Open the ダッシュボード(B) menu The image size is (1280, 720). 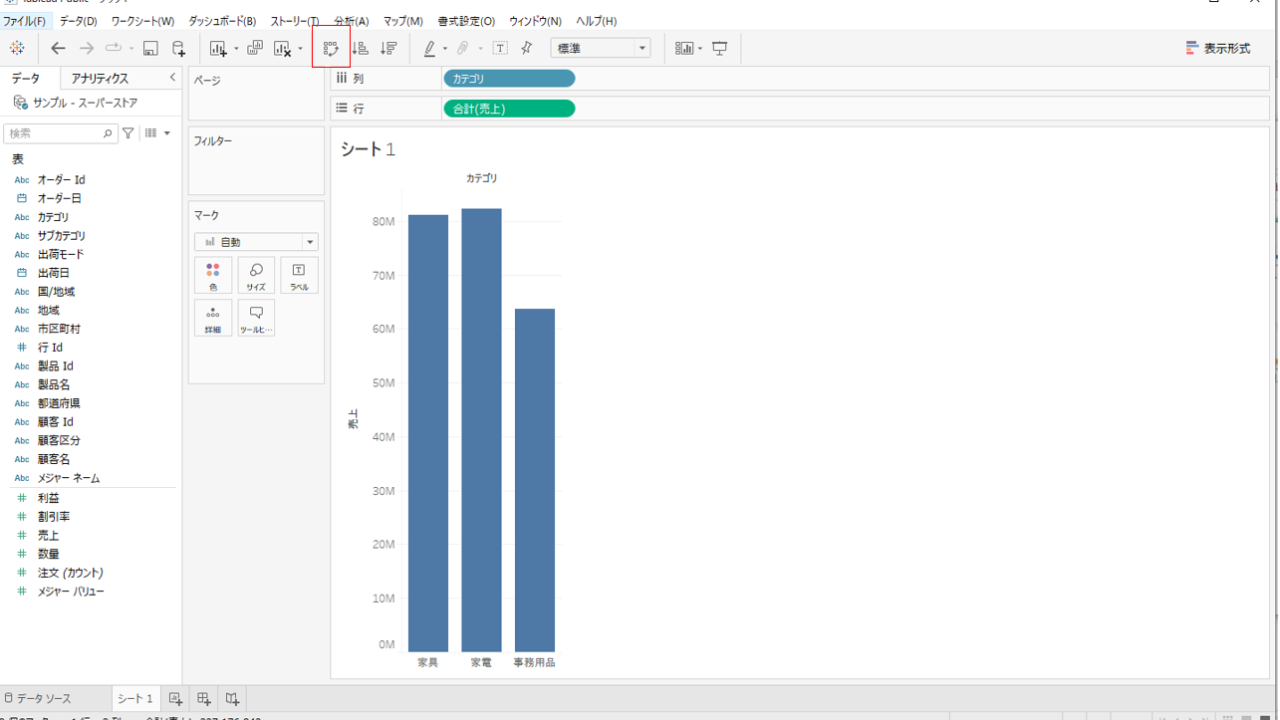222,21
